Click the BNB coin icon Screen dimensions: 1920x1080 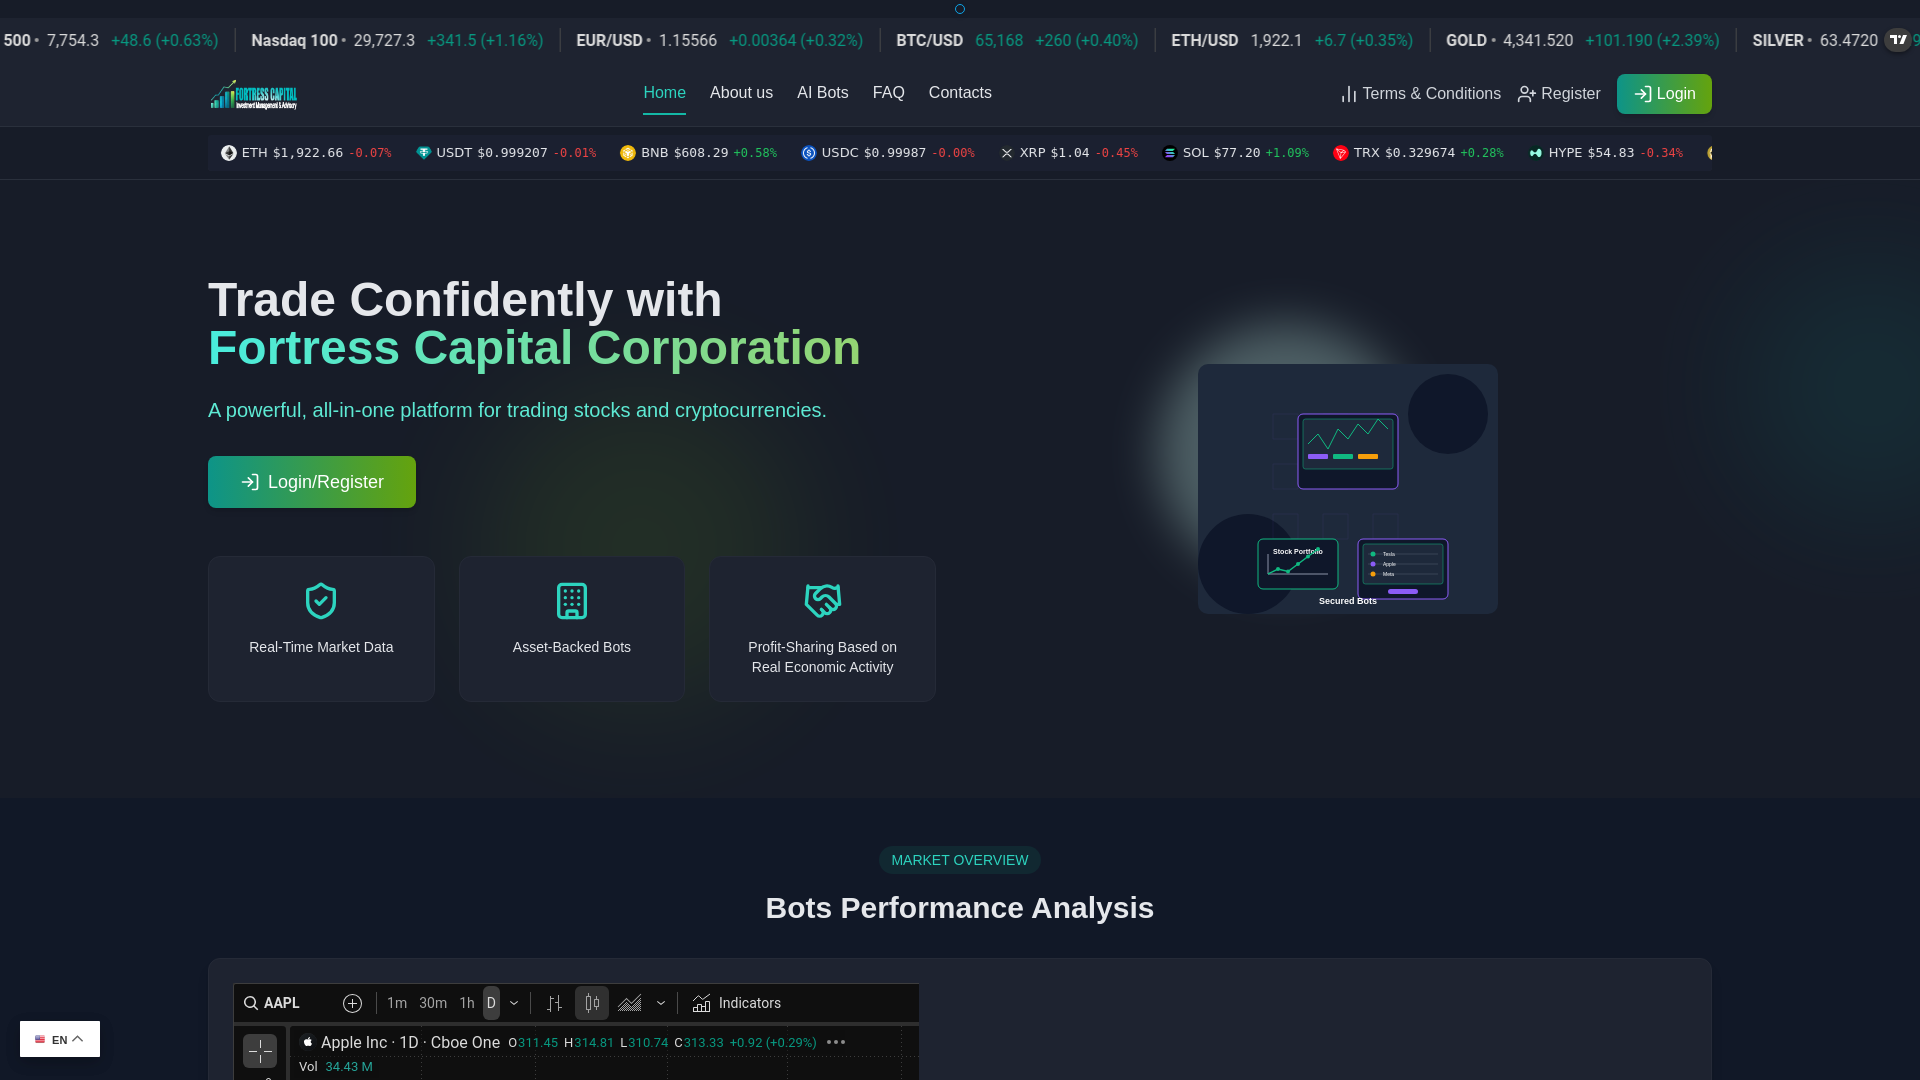(628, 153)
